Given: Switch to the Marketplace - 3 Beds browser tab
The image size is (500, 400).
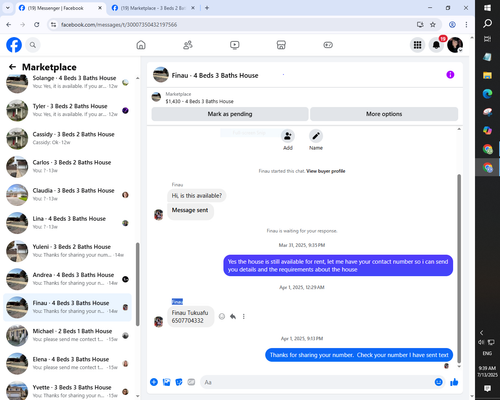Looking at the screenshot, I should tap(153, 8).
